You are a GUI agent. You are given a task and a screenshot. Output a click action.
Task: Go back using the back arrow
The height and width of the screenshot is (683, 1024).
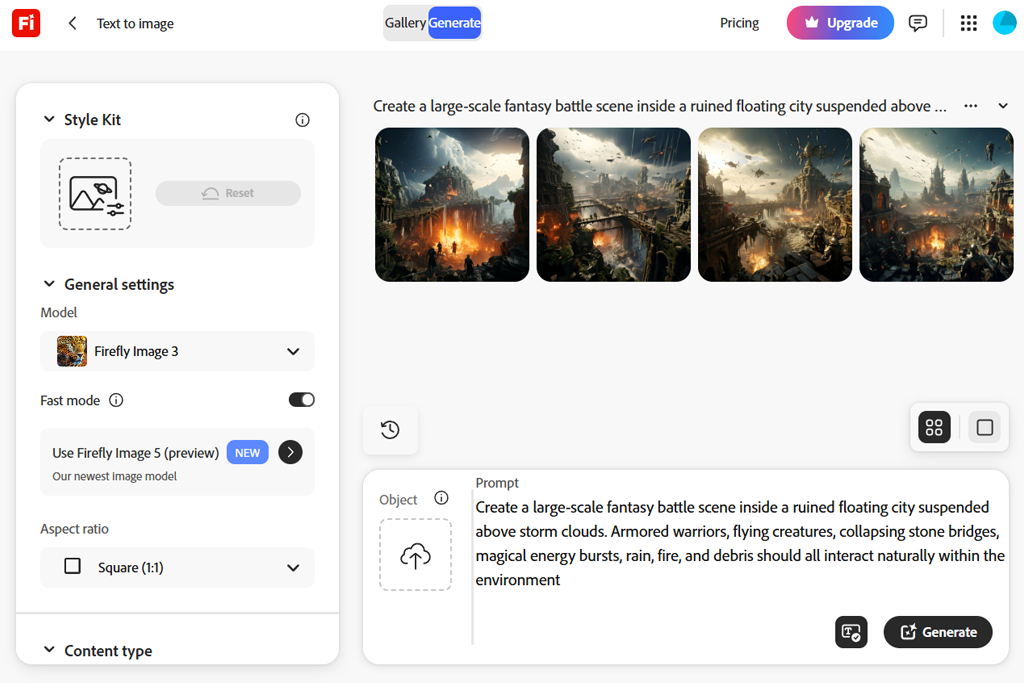[72, 24]
